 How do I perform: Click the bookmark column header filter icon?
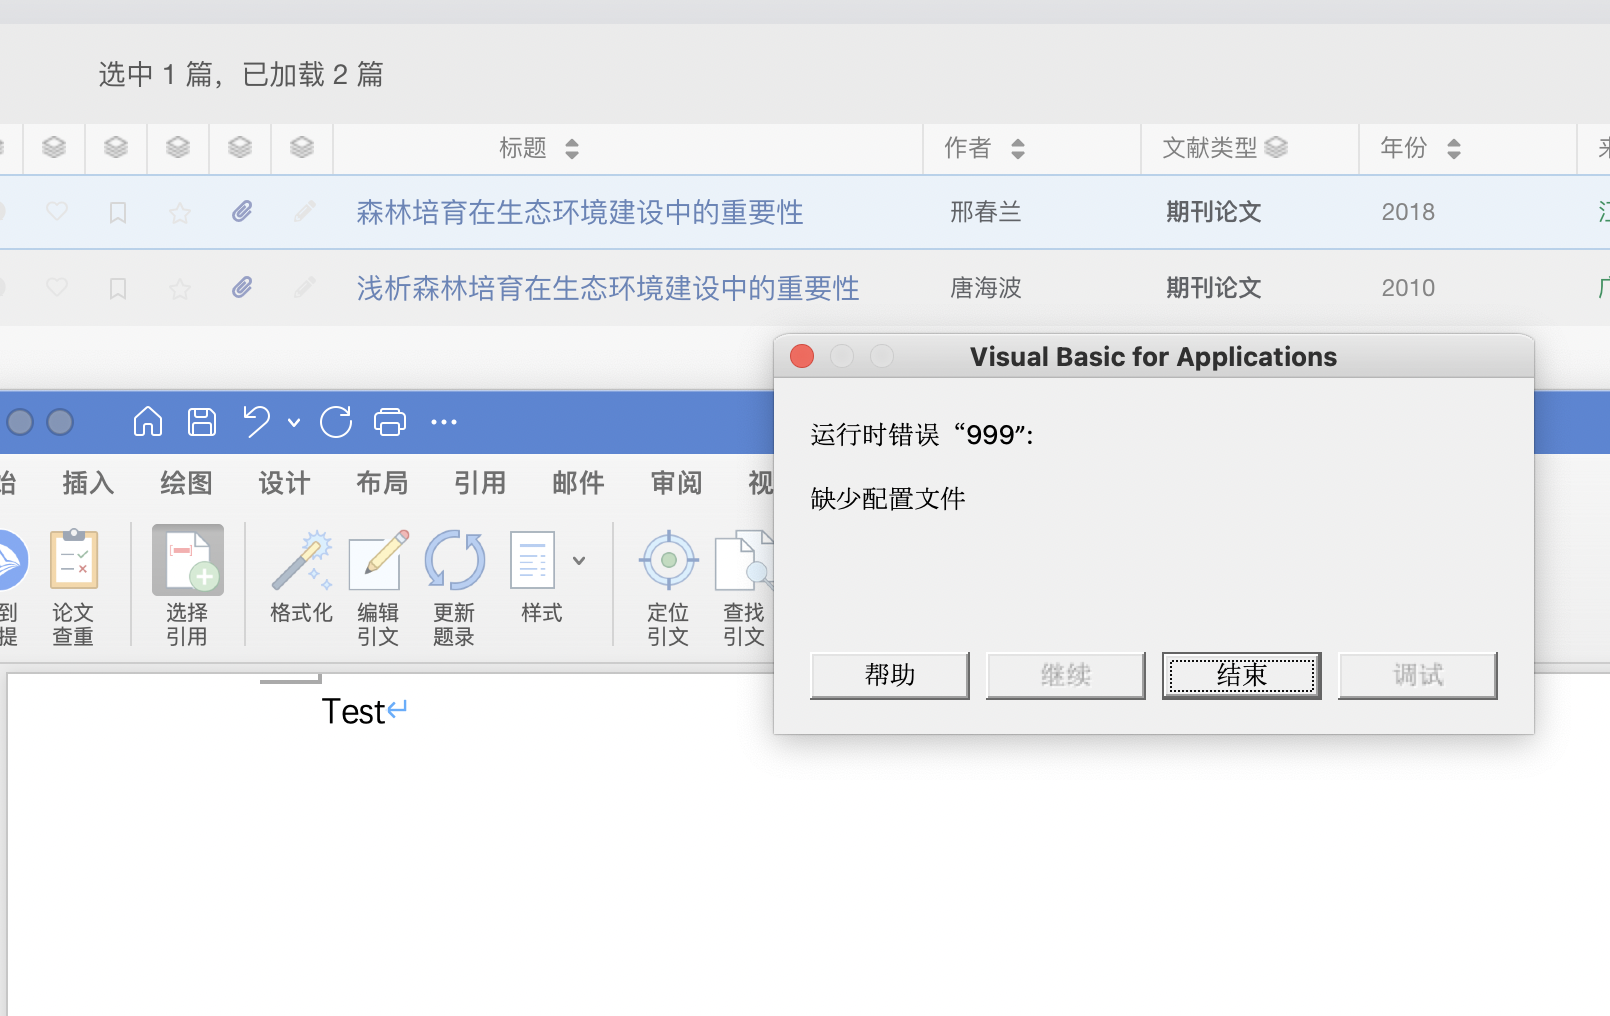pyautogui.click(x=116, y=148)
